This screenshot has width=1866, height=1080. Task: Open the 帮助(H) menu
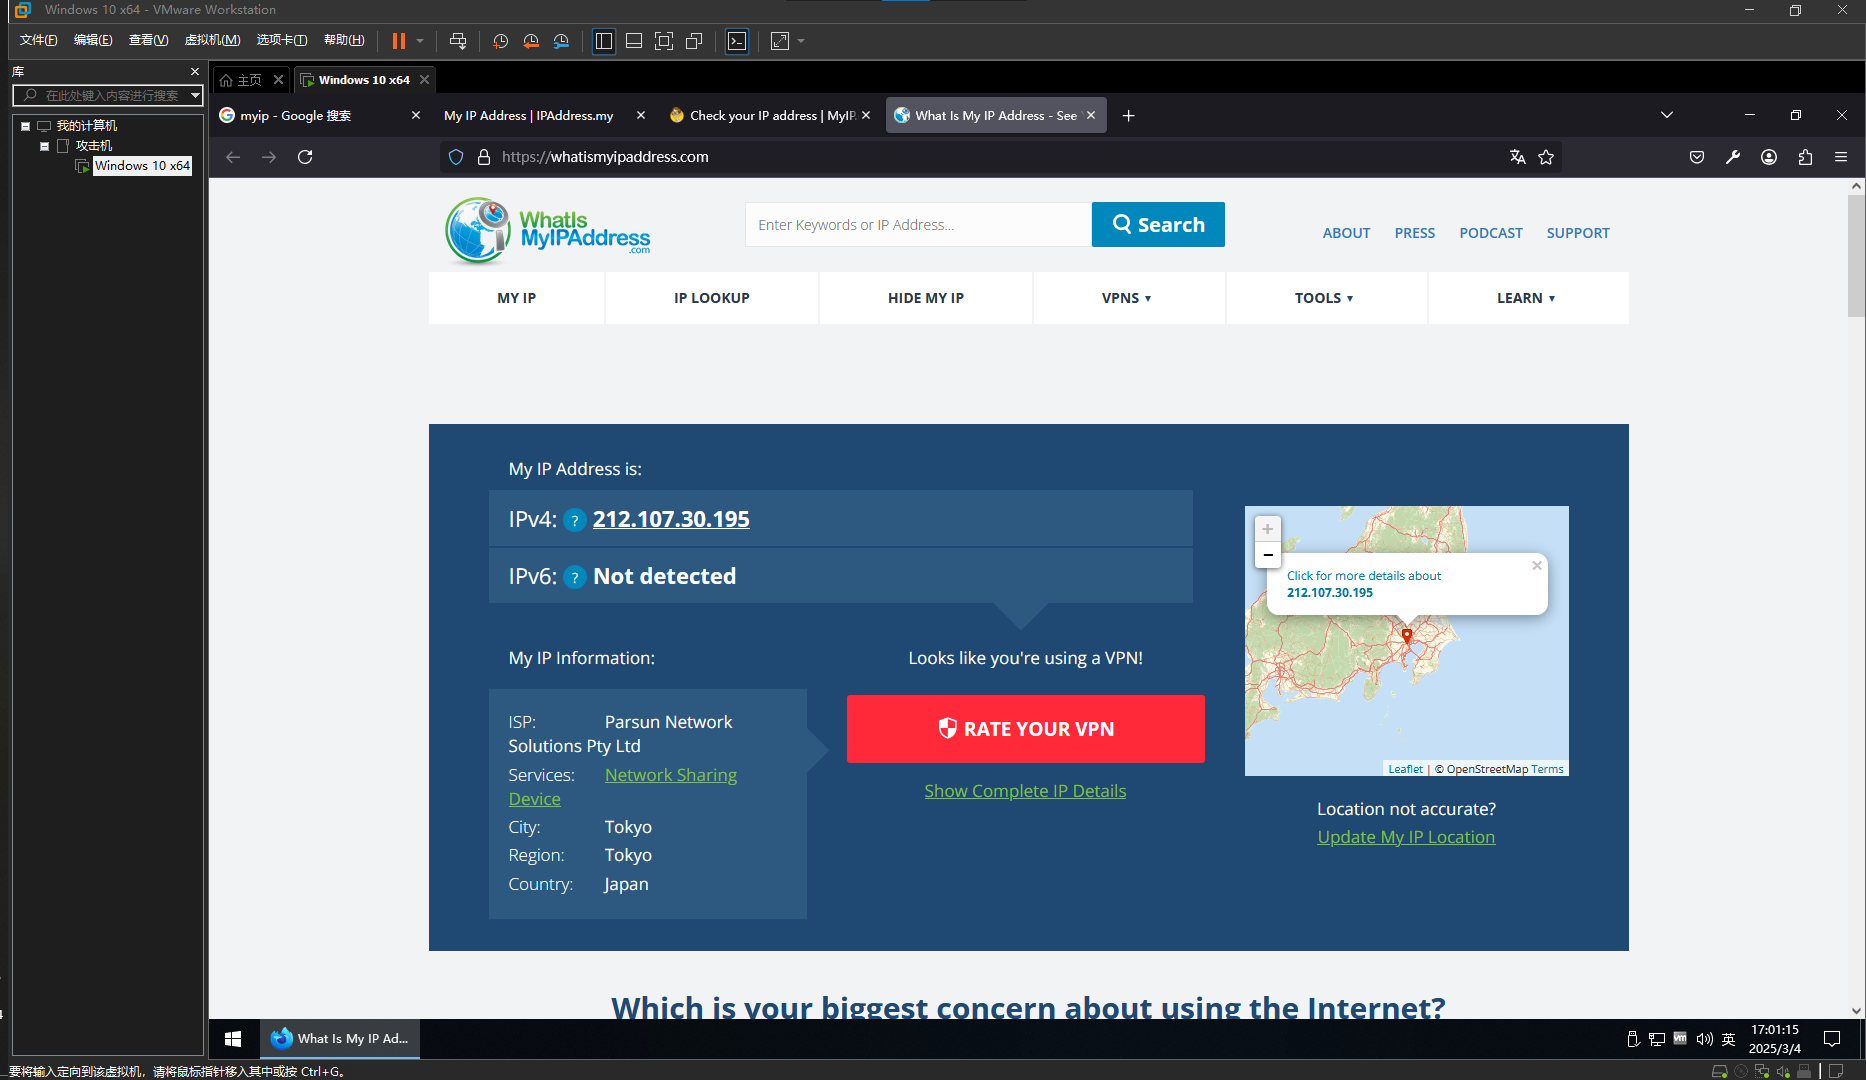[344, 40]
